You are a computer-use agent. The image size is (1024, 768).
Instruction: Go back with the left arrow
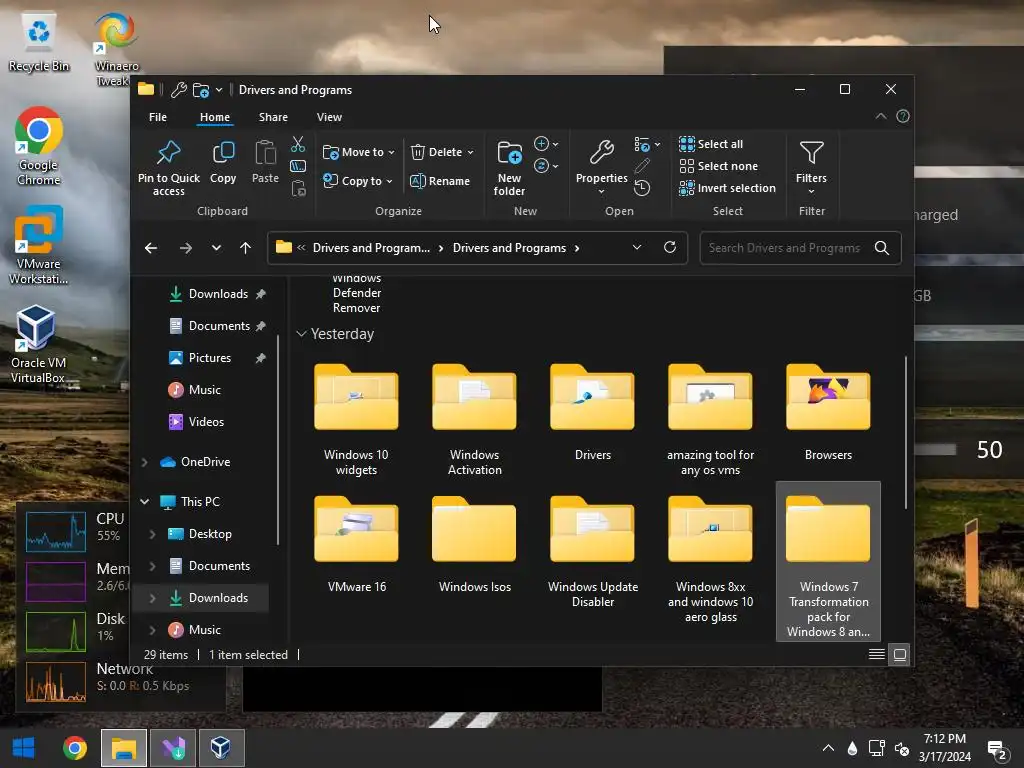click(151, 248)
